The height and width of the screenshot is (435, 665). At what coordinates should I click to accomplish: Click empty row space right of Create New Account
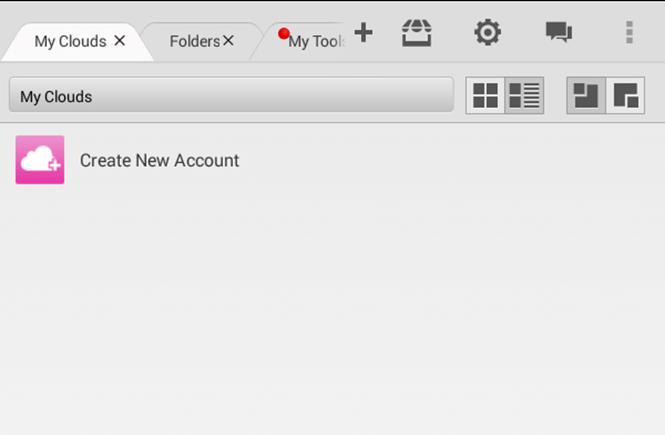(450, 160)
